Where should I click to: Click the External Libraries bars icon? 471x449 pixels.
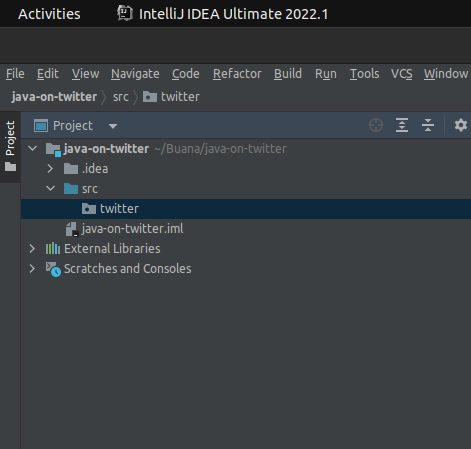pyautogui.click(x=53, y=249)
